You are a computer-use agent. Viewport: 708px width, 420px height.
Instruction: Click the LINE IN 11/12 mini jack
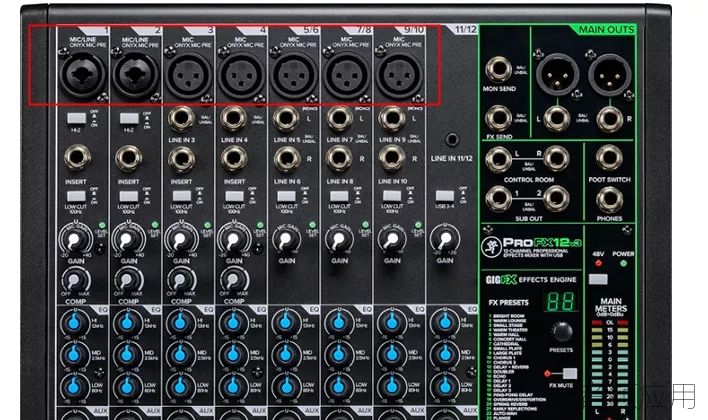452,140
